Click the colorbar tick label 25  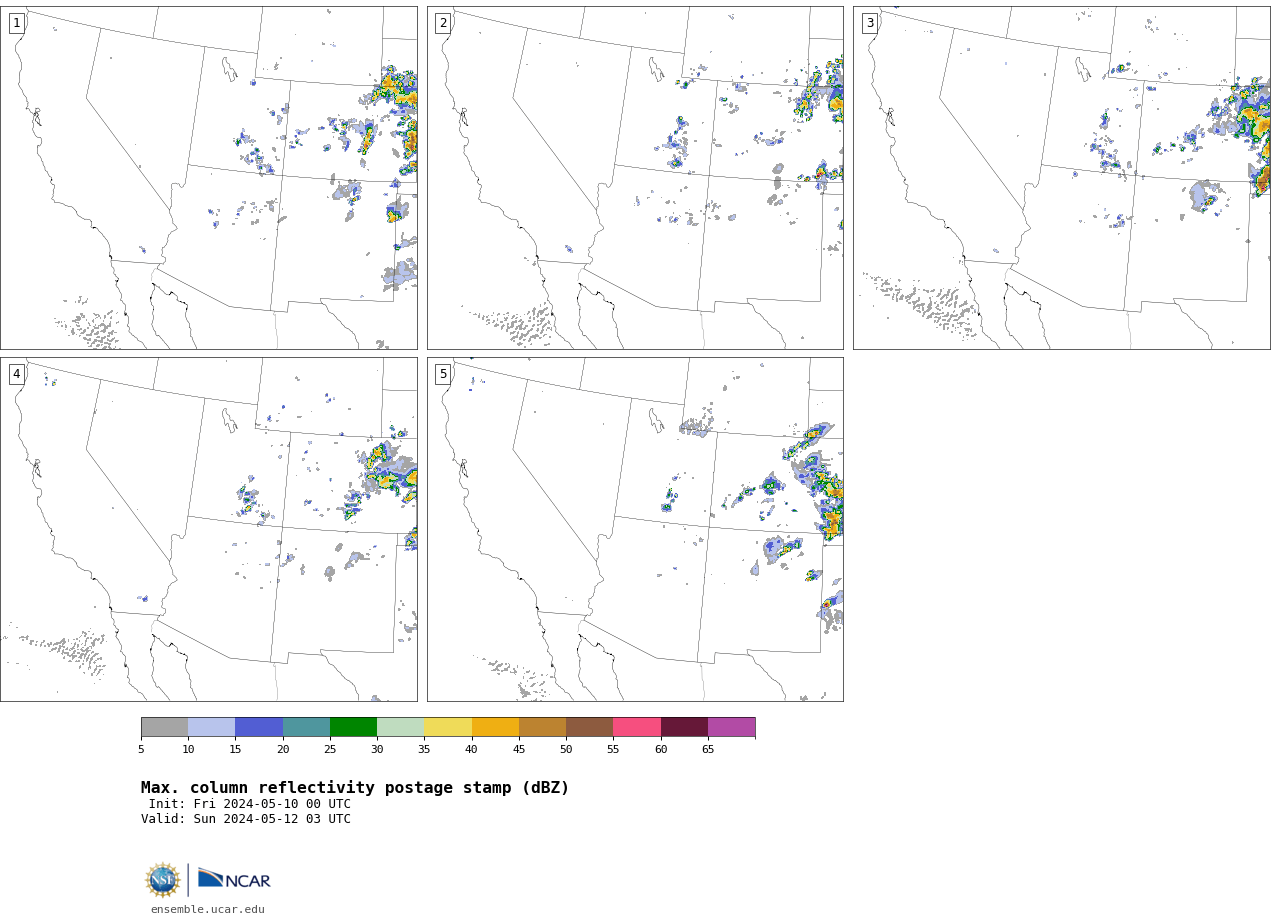point(330,749)
